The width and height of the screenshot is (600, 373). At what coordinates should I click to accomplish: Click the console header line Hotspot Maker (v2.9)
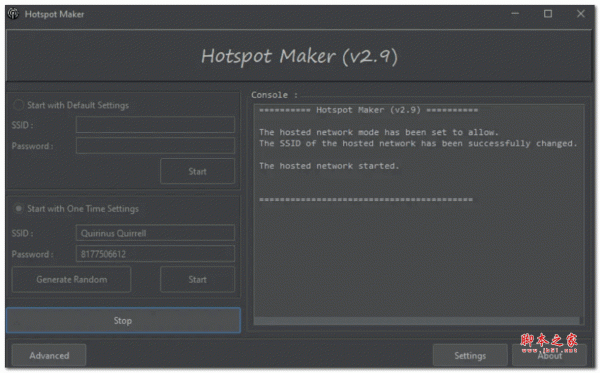point(368,110)
